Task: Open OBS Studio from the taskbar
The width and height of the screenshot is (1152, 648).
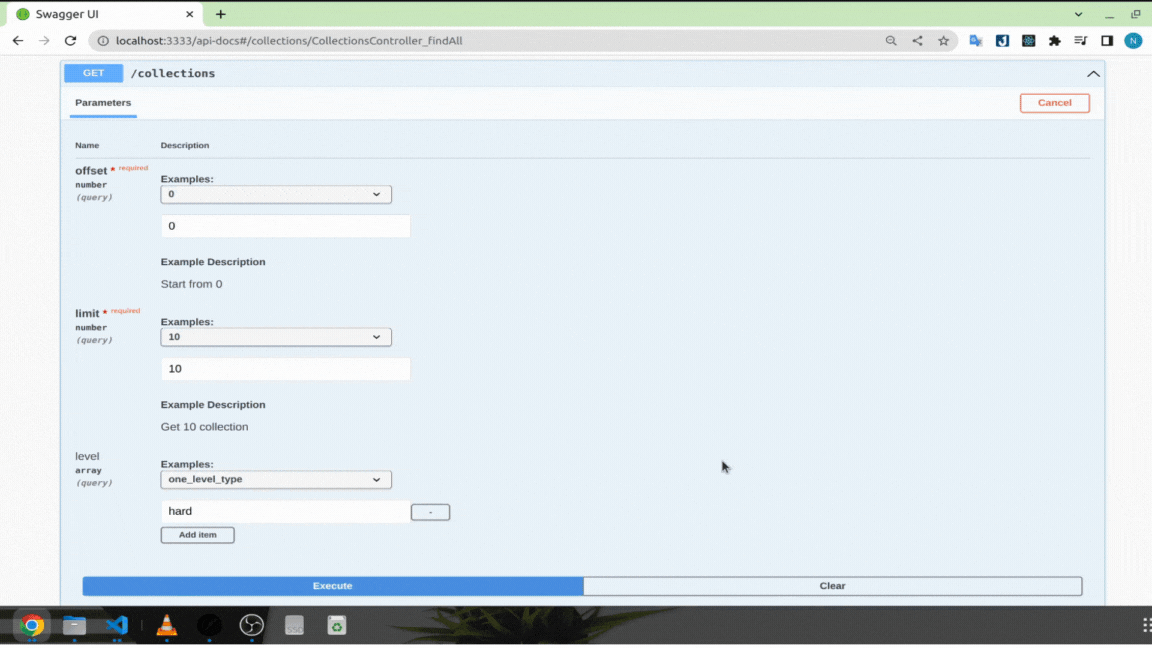Action: click(250, 624)
